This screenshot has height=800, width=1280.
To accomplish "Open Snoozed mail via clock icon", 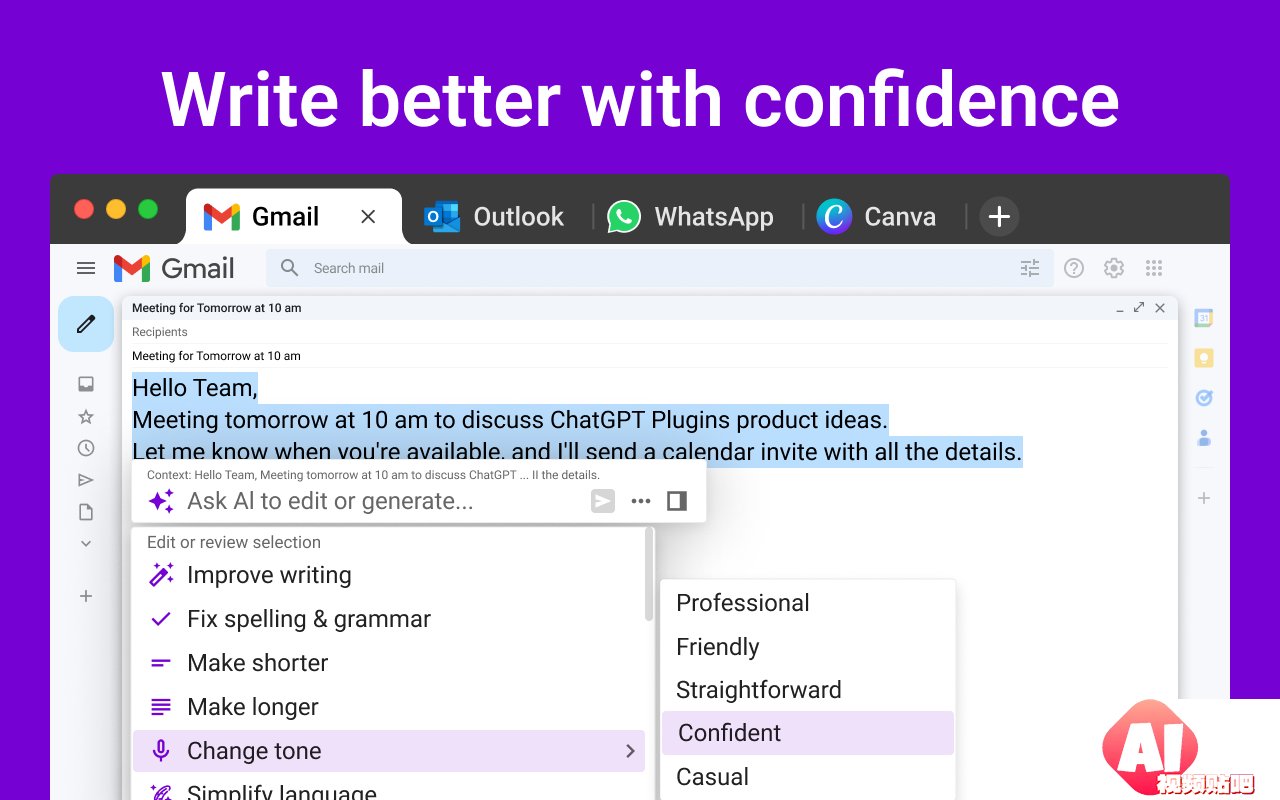I will tap(86, 448).
